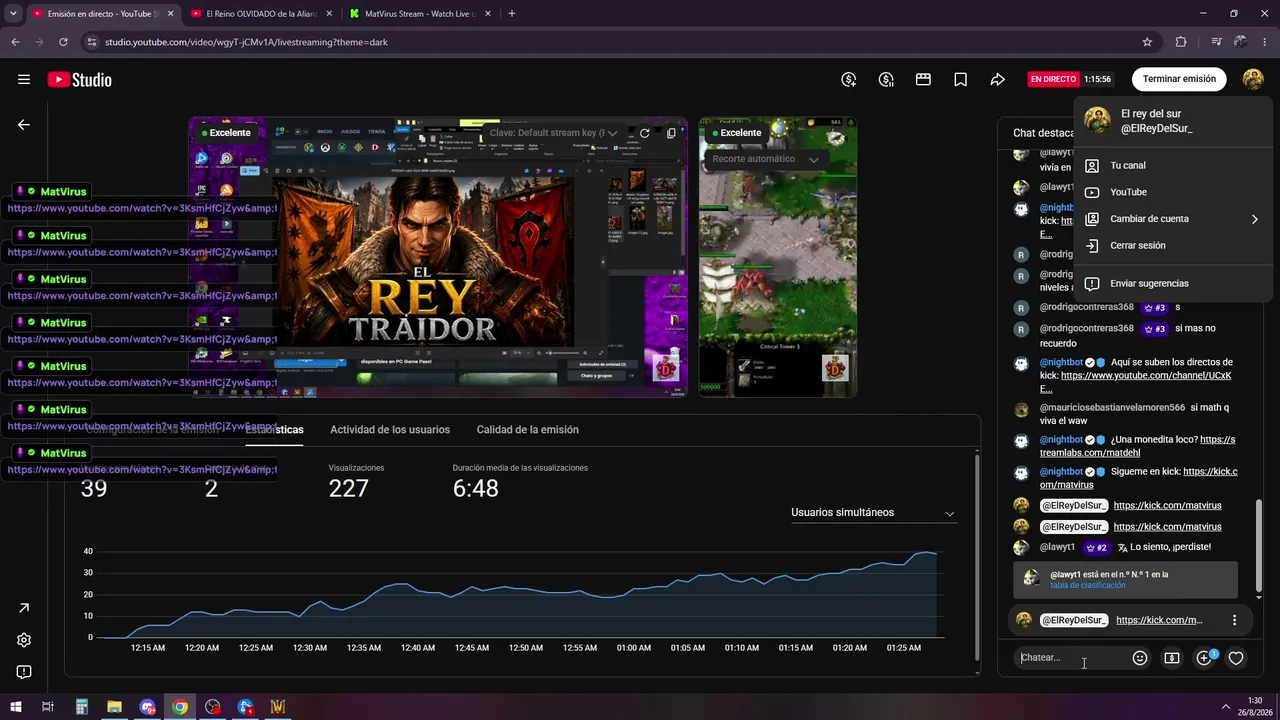Viewport: 1280px width, 720px height.
Task: Click the 6:48 average duration value
Action: (x=475, y=488)
